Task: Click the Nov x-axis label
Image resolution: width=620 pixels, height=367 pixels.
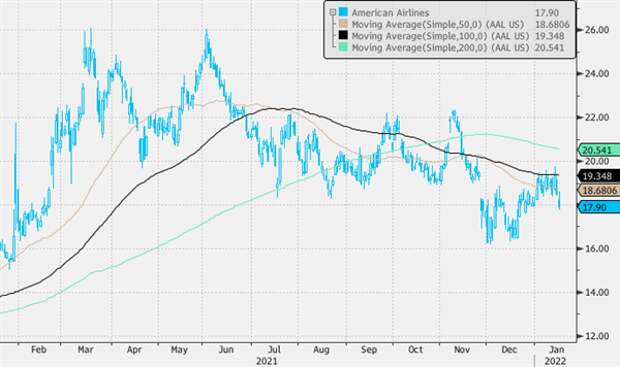Action: (x=462, y=350)
